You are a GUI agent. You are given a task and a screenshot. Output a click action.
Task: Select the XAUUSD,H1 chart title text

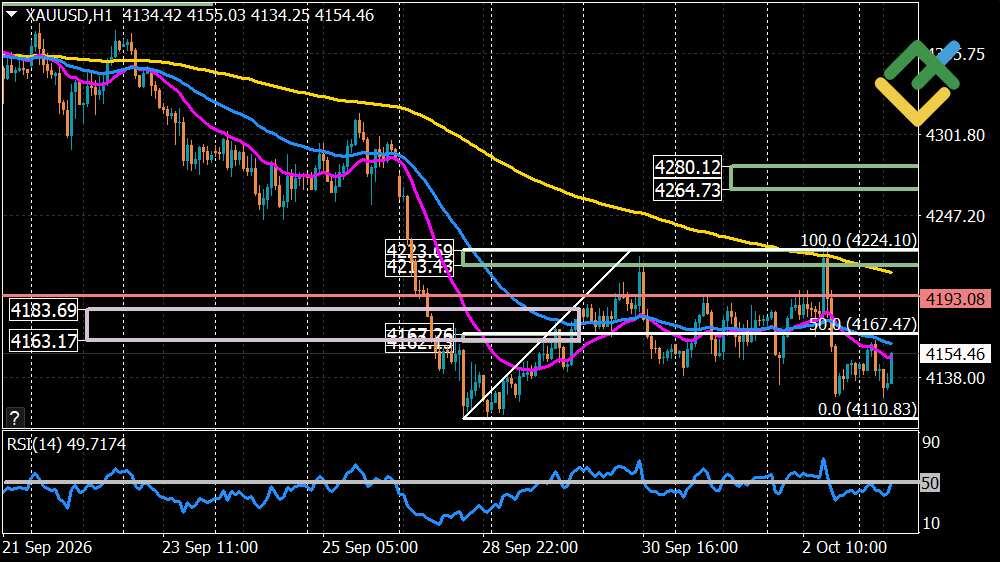69,15
